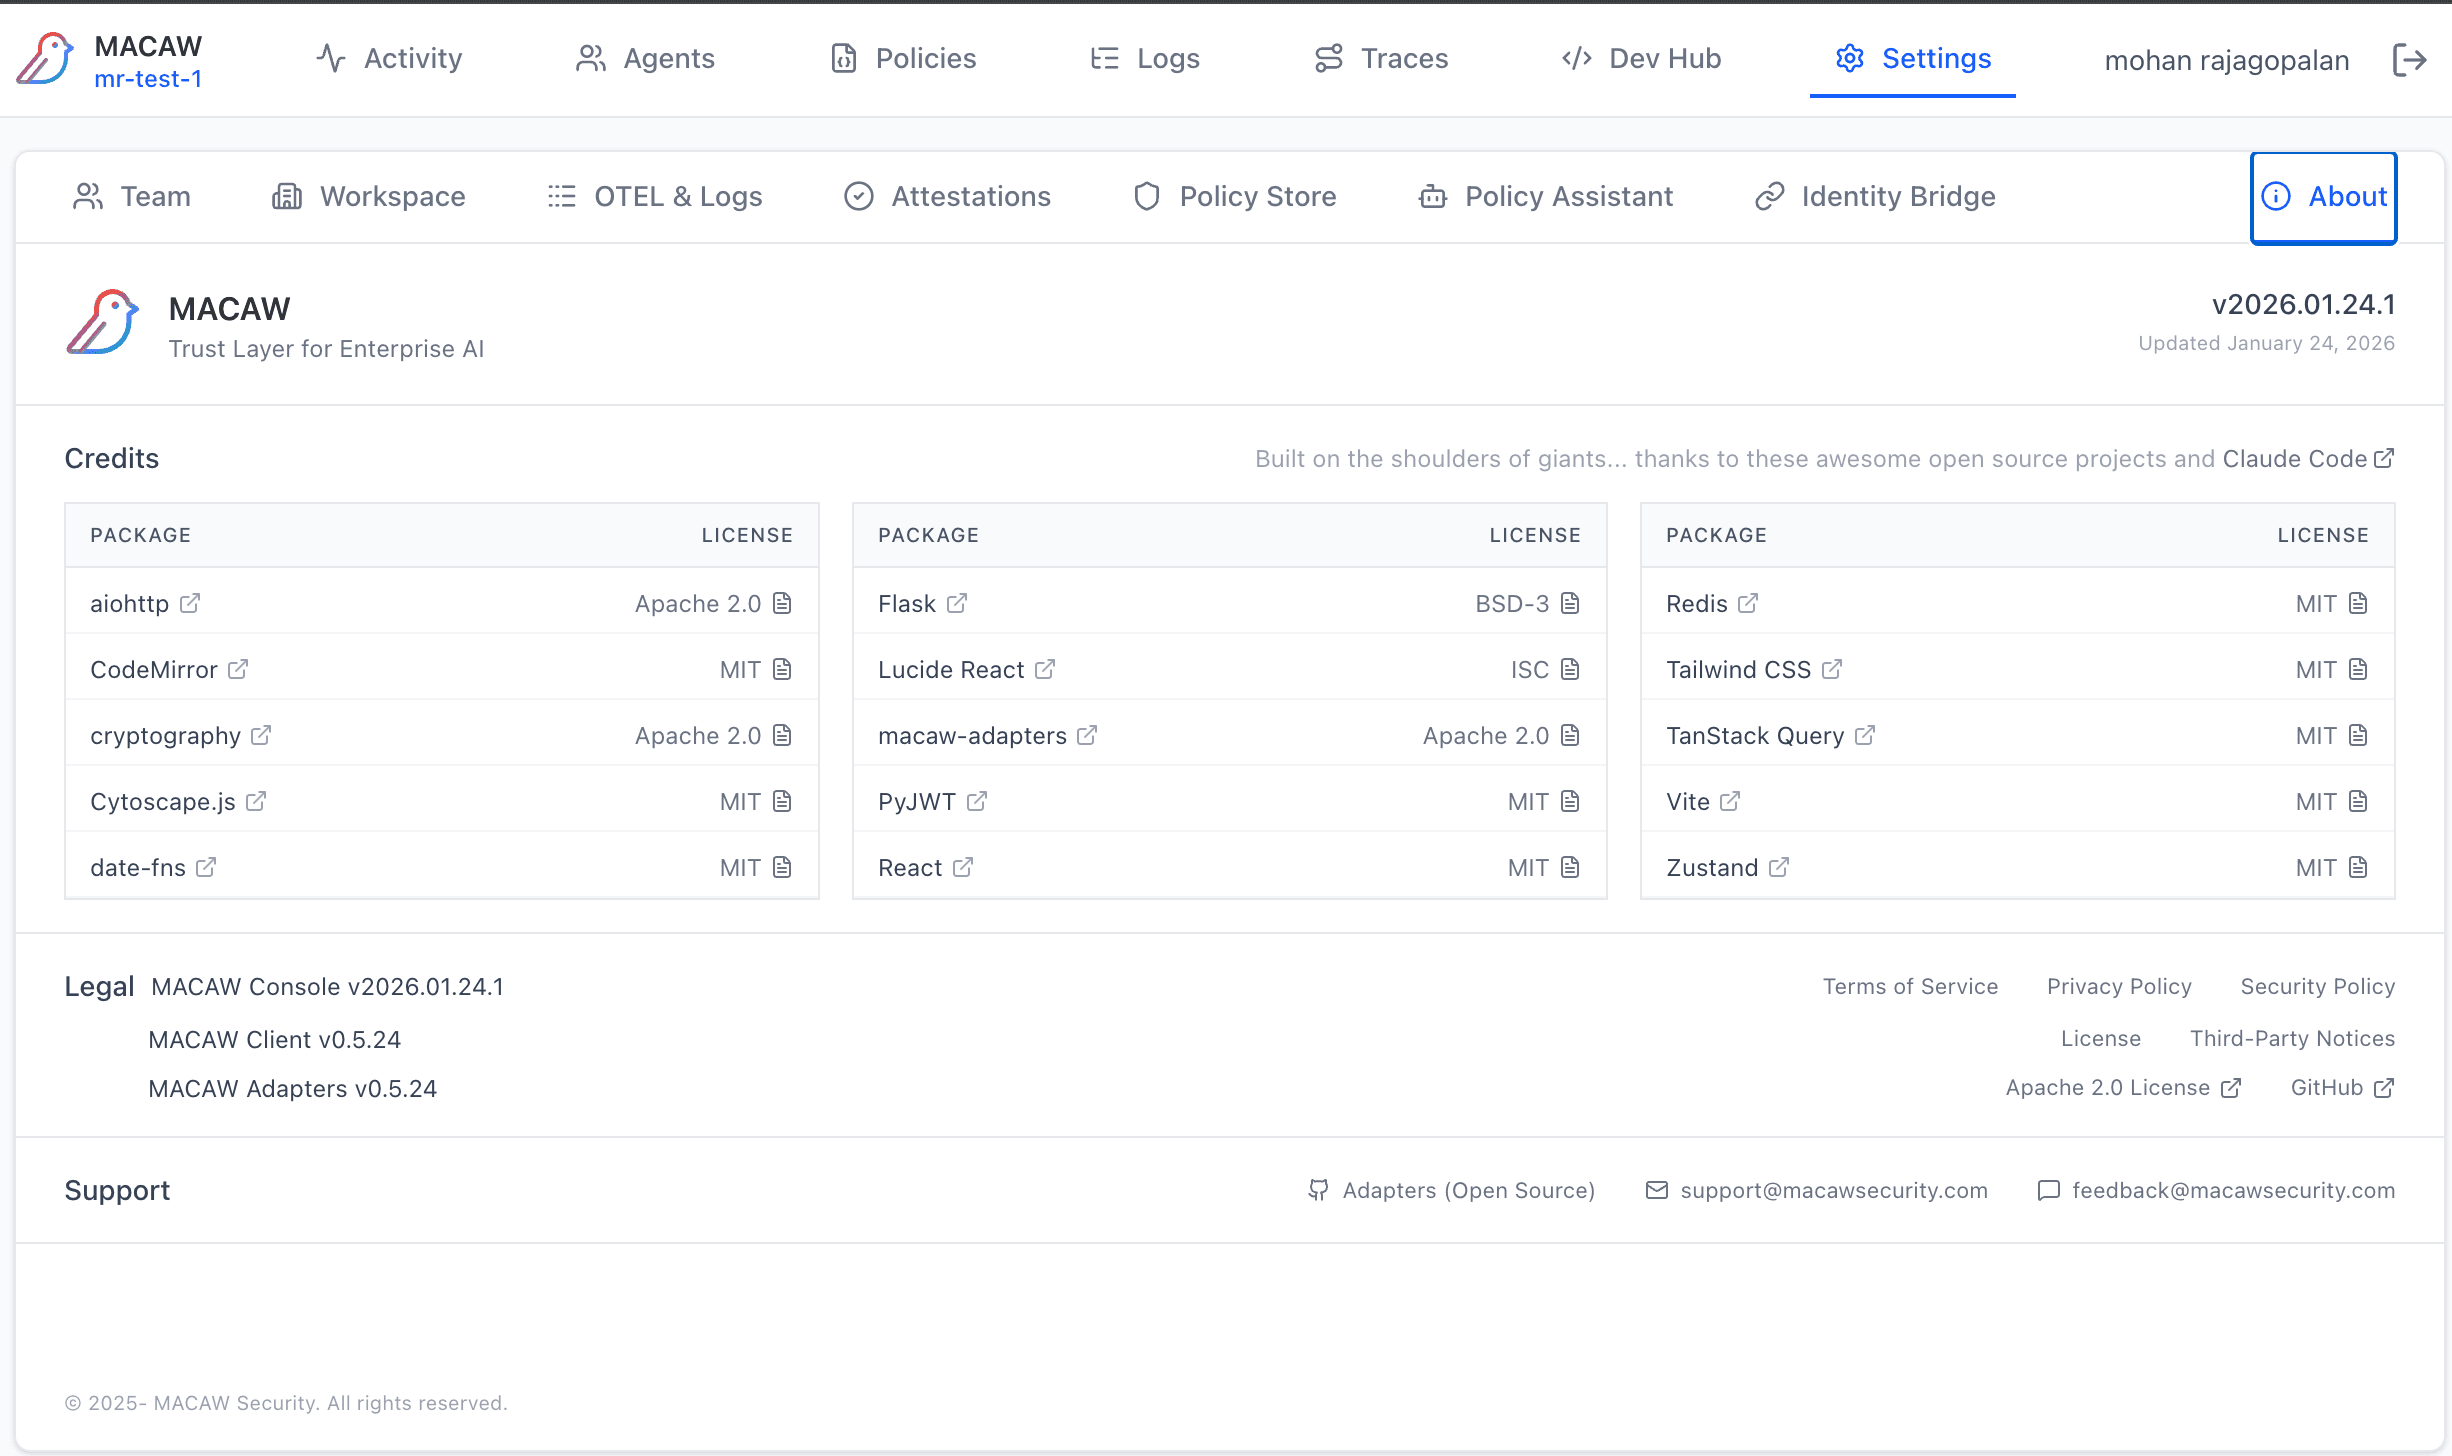Open the Vite license document icon
The image size is (2452, 1456).
pos(2358,801)
